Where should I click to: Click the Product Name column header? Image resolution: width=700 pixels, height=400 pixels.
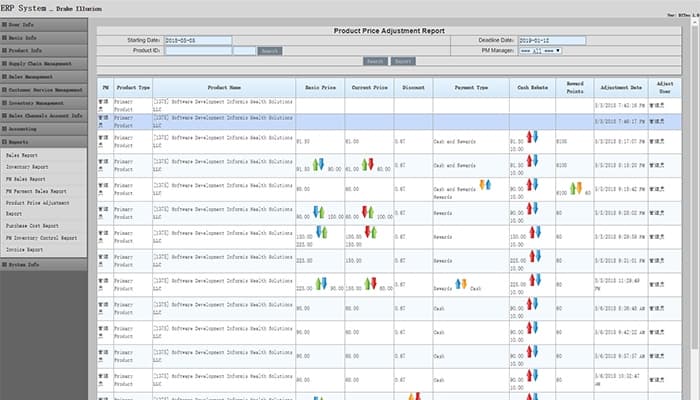click(224, 88)
